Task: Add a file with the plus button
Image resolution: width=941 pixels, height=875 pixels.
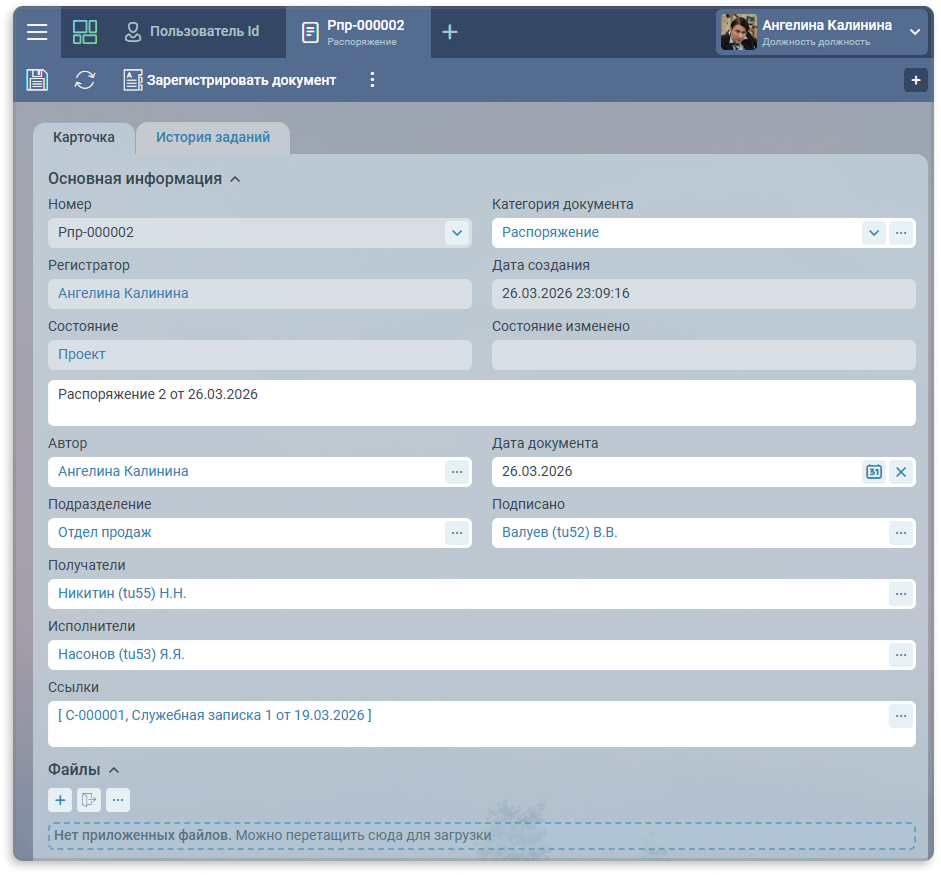Action: coord(60,800)
